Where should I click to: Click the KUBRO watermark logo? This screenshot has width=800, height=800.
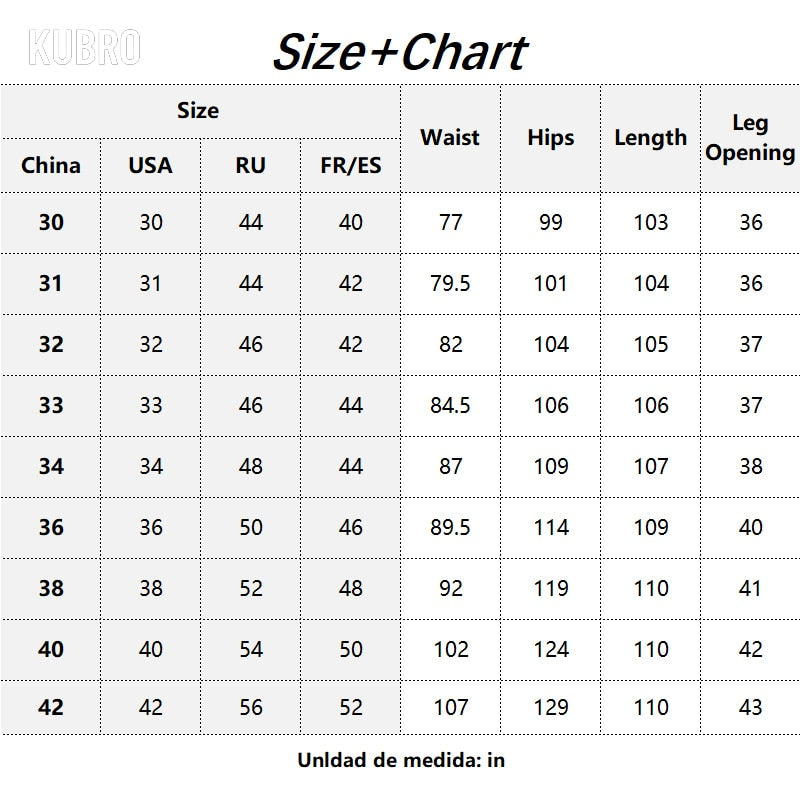coord(84,47)
